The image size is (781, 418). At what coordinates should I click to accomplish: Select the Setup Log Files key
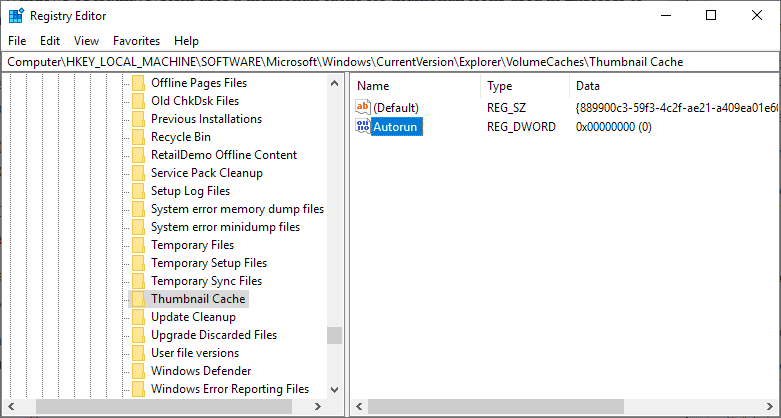point(190,191)
